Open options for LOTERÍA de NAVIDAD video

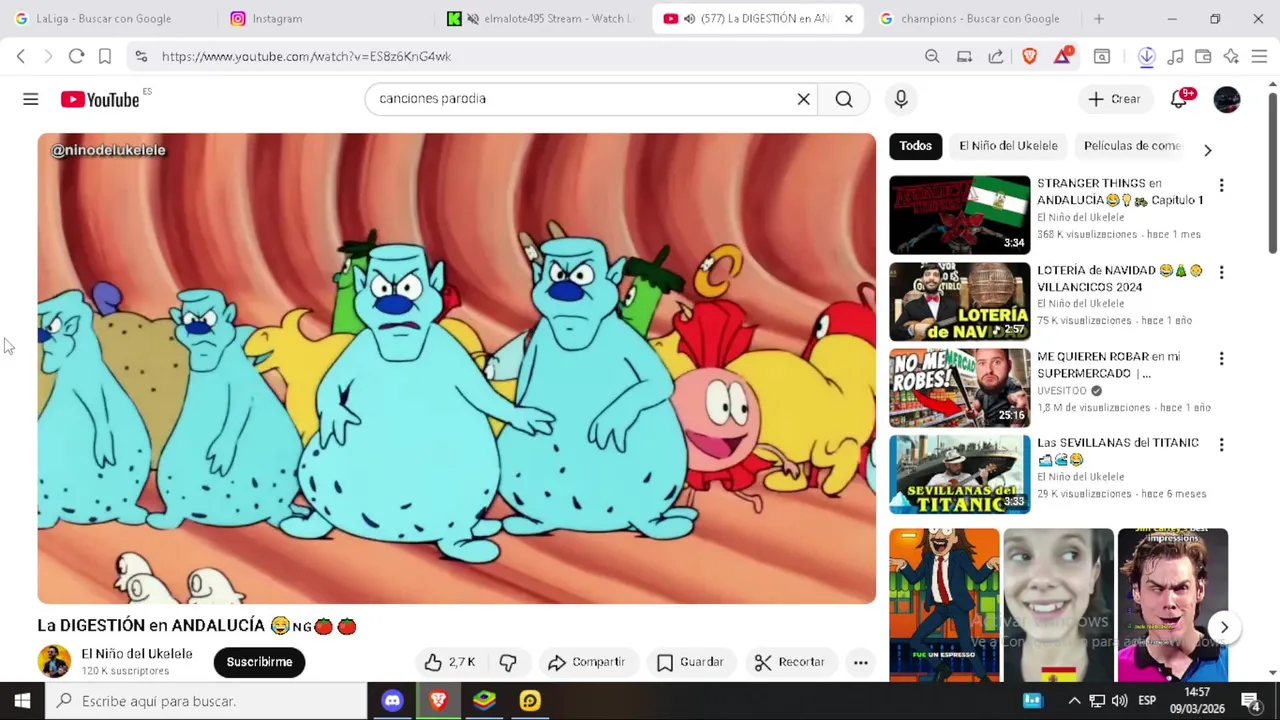tap(1221, 272)
